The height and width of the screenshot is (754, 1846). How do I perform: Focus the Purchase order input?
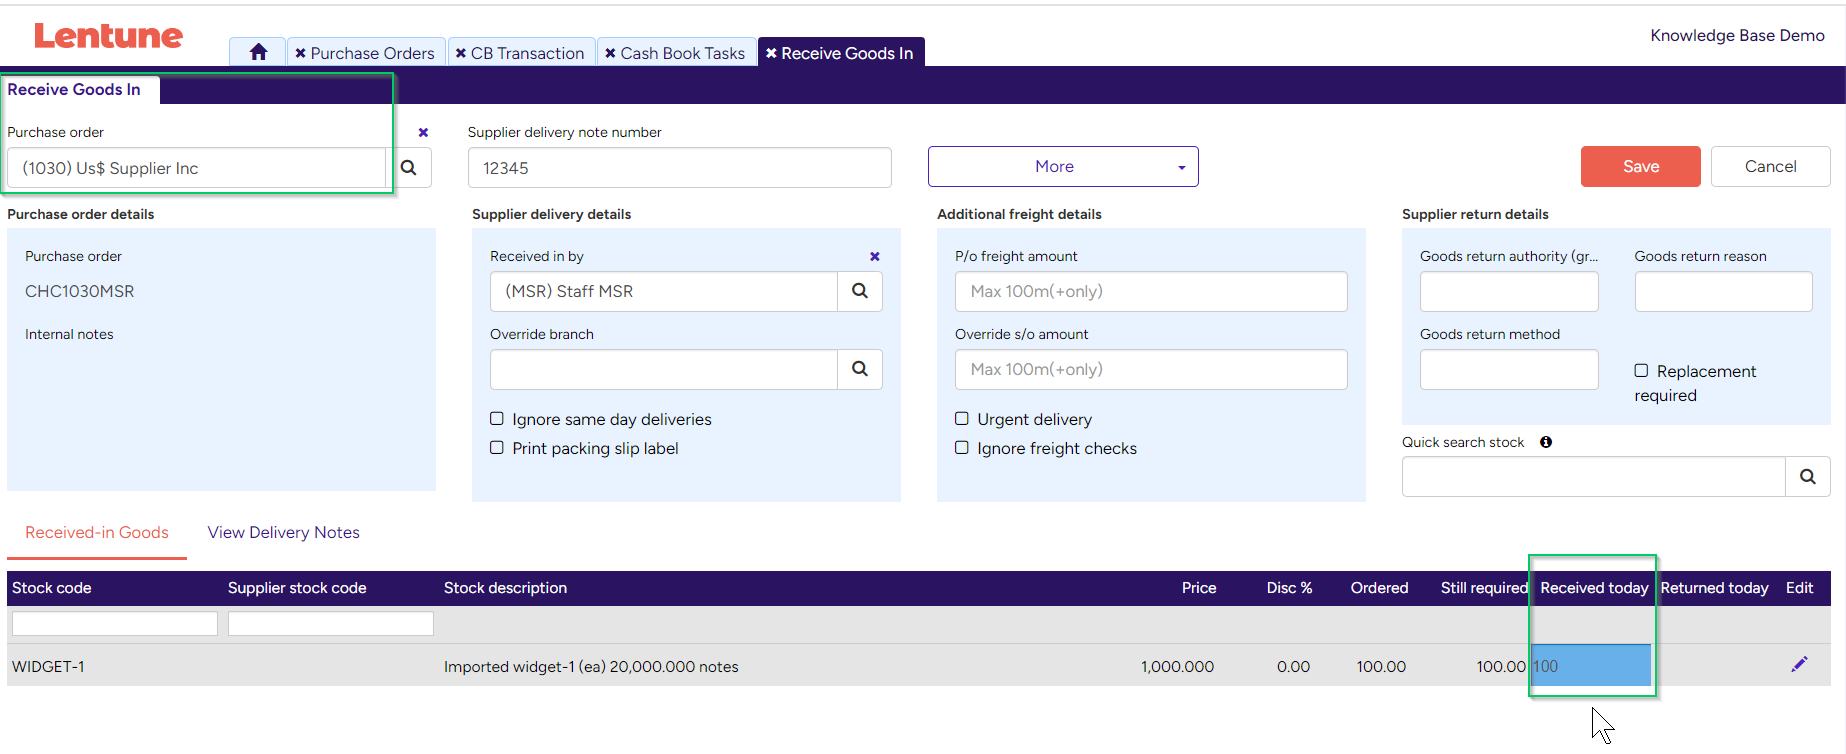[196, 168]
